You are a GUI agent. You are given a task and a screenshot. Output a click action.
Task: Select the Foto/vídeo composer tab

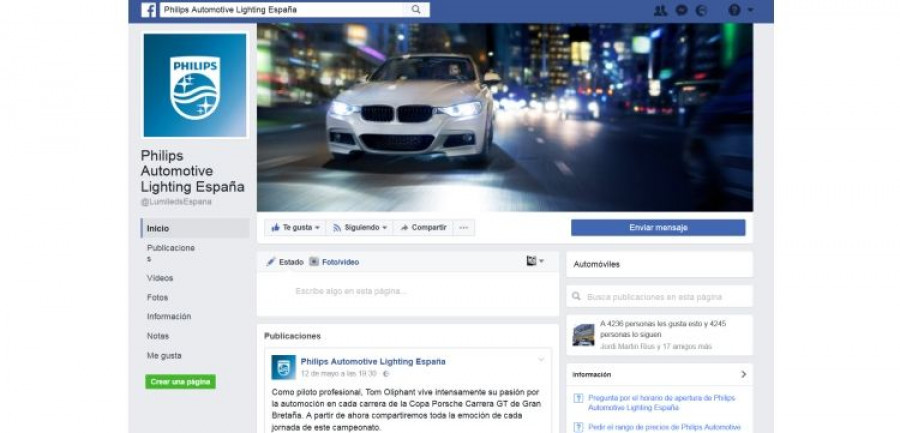[334, 262]
